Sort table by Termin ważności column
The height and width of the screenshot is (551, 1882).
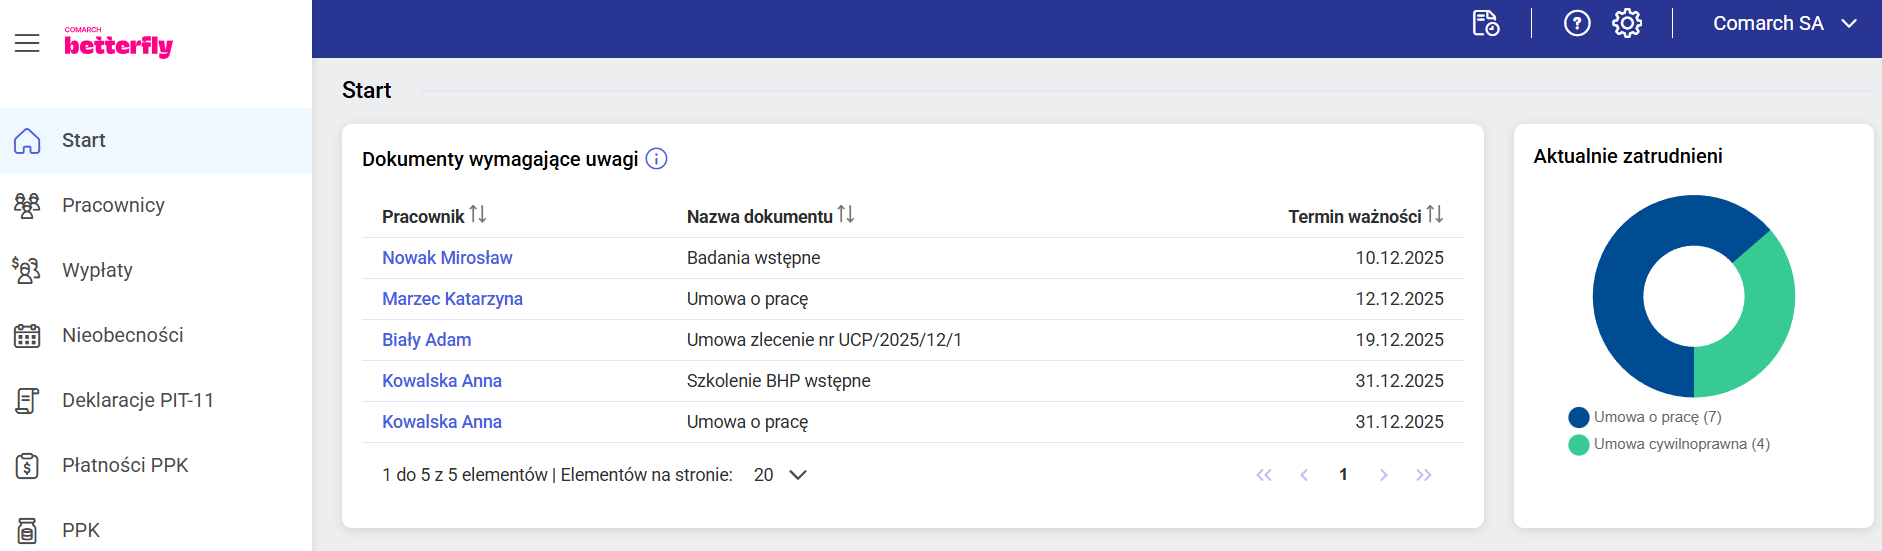(x=1435, y=215)
